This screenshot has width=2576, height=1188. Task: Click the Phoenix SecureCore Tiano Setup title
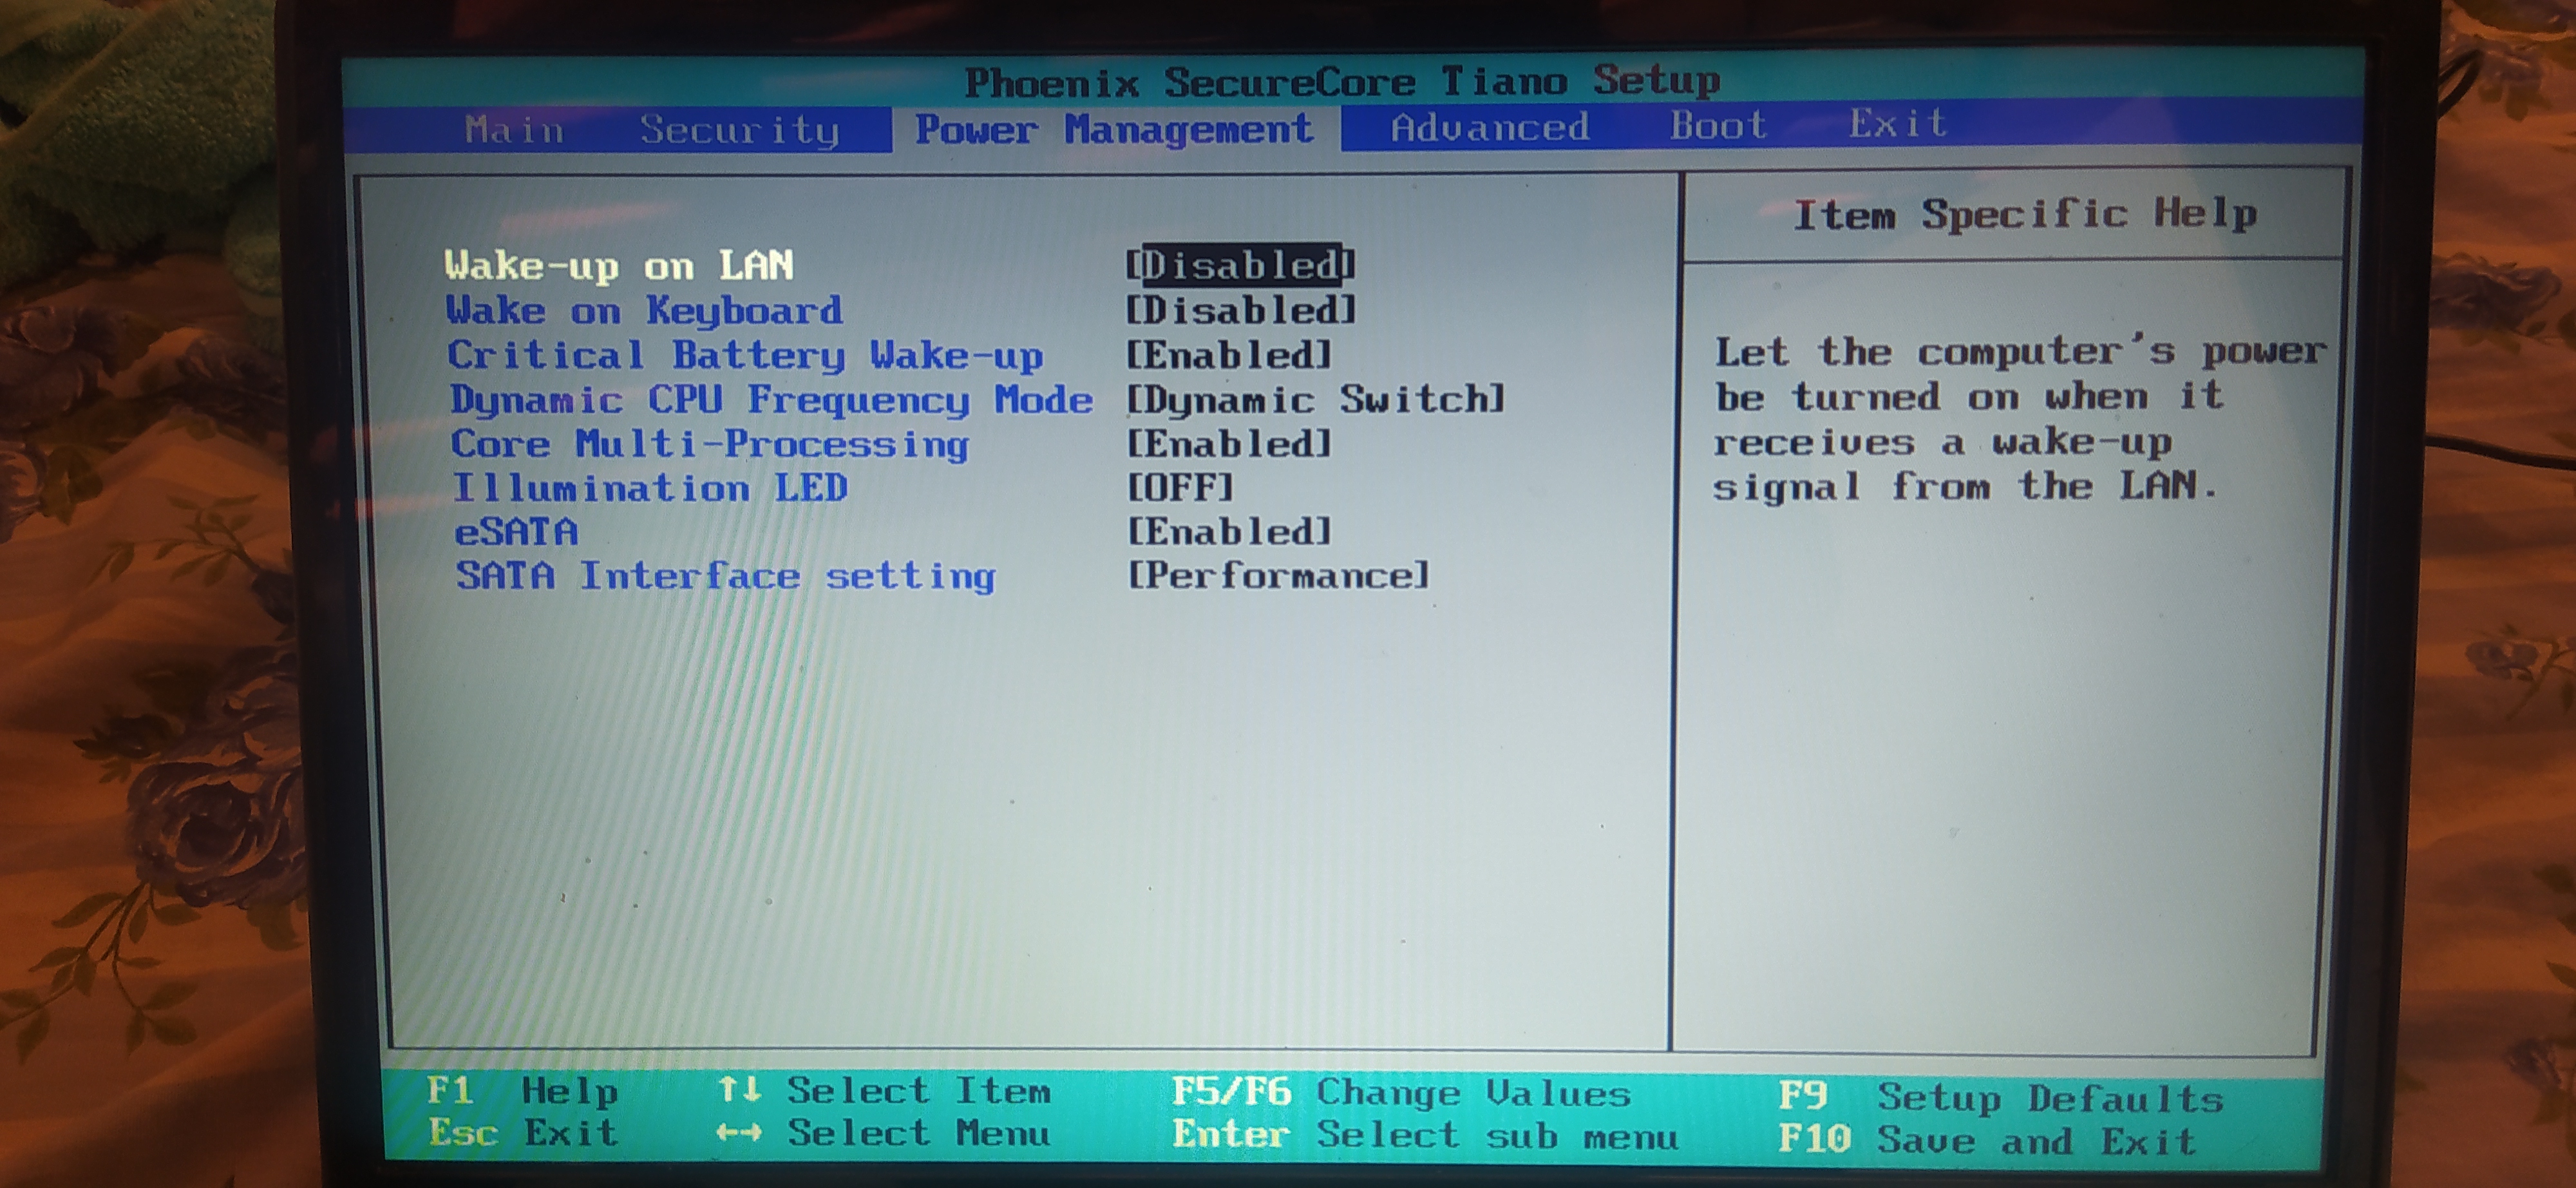pyautogui.click(x=1342, y=81)
